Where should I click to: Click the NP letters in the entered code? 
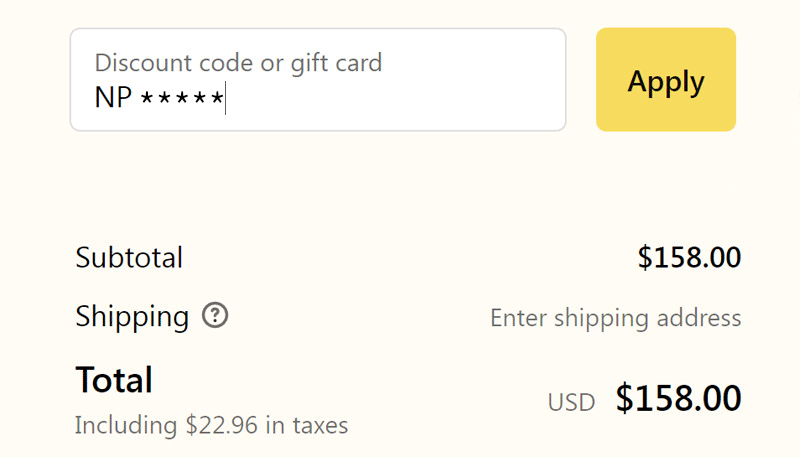[x=113, y=98]
